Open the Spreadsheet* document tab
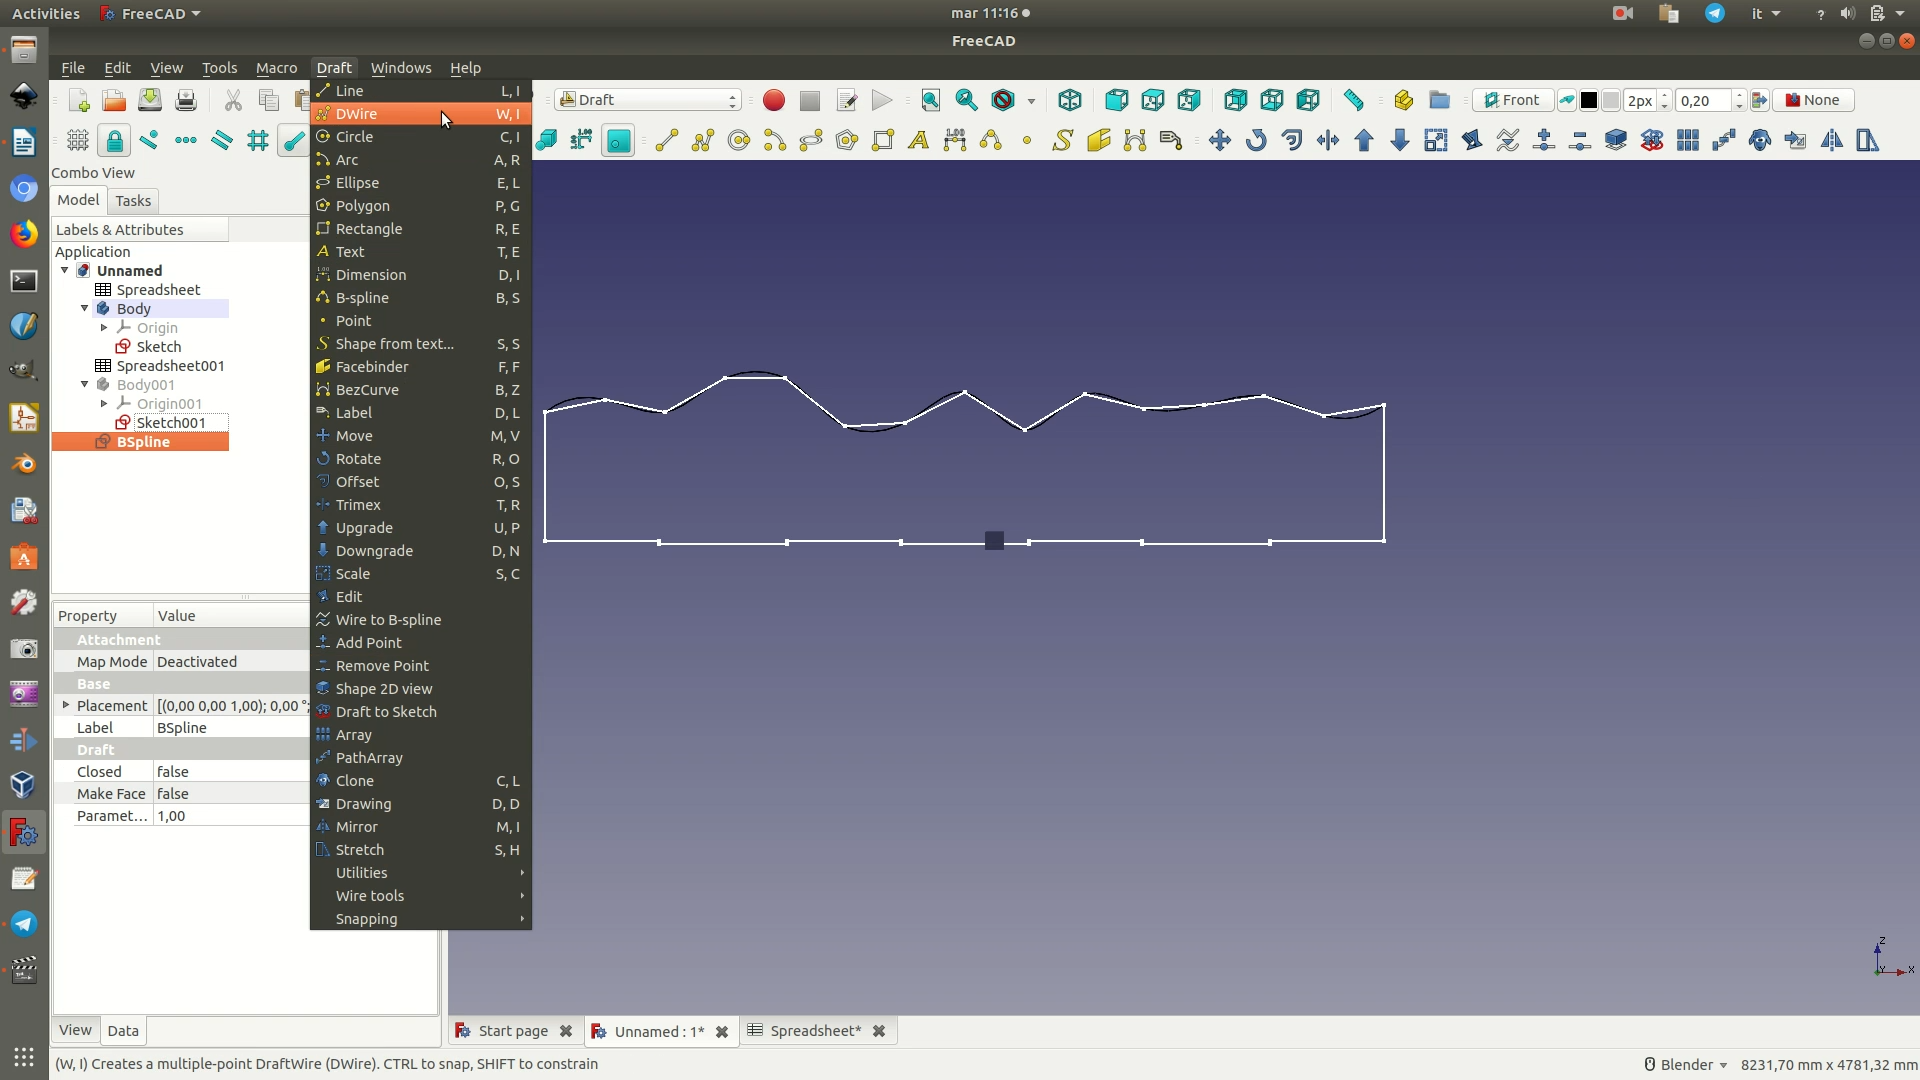1920x1080 pixels. click(815, 1031)
